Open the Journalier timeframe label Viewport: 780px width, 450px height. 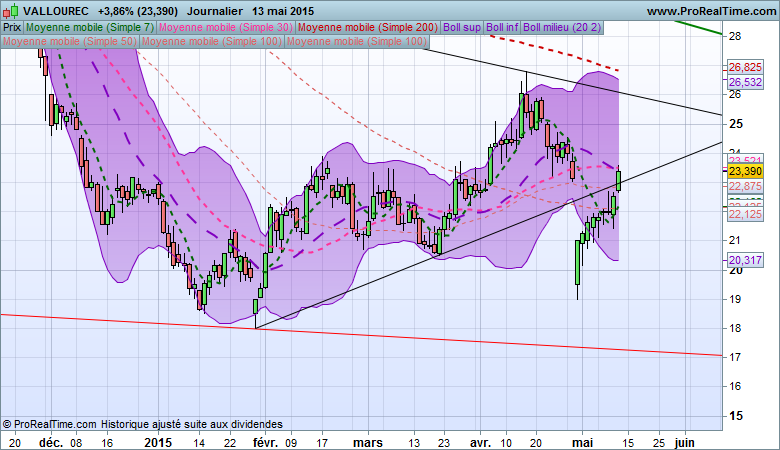pyautogui.click(x=215, y=11)
